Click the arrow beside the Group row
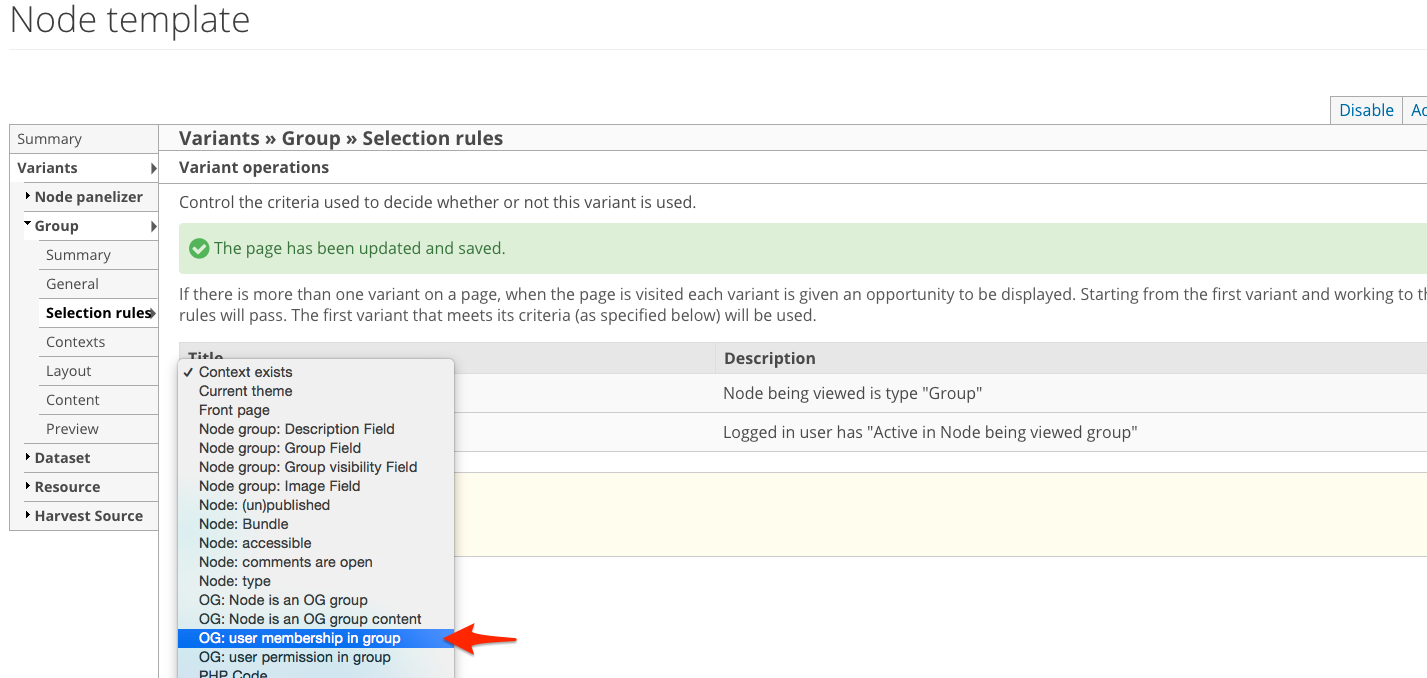This screenshot has height=678, width=1427. pyautogui.click(x=154, y=226)
